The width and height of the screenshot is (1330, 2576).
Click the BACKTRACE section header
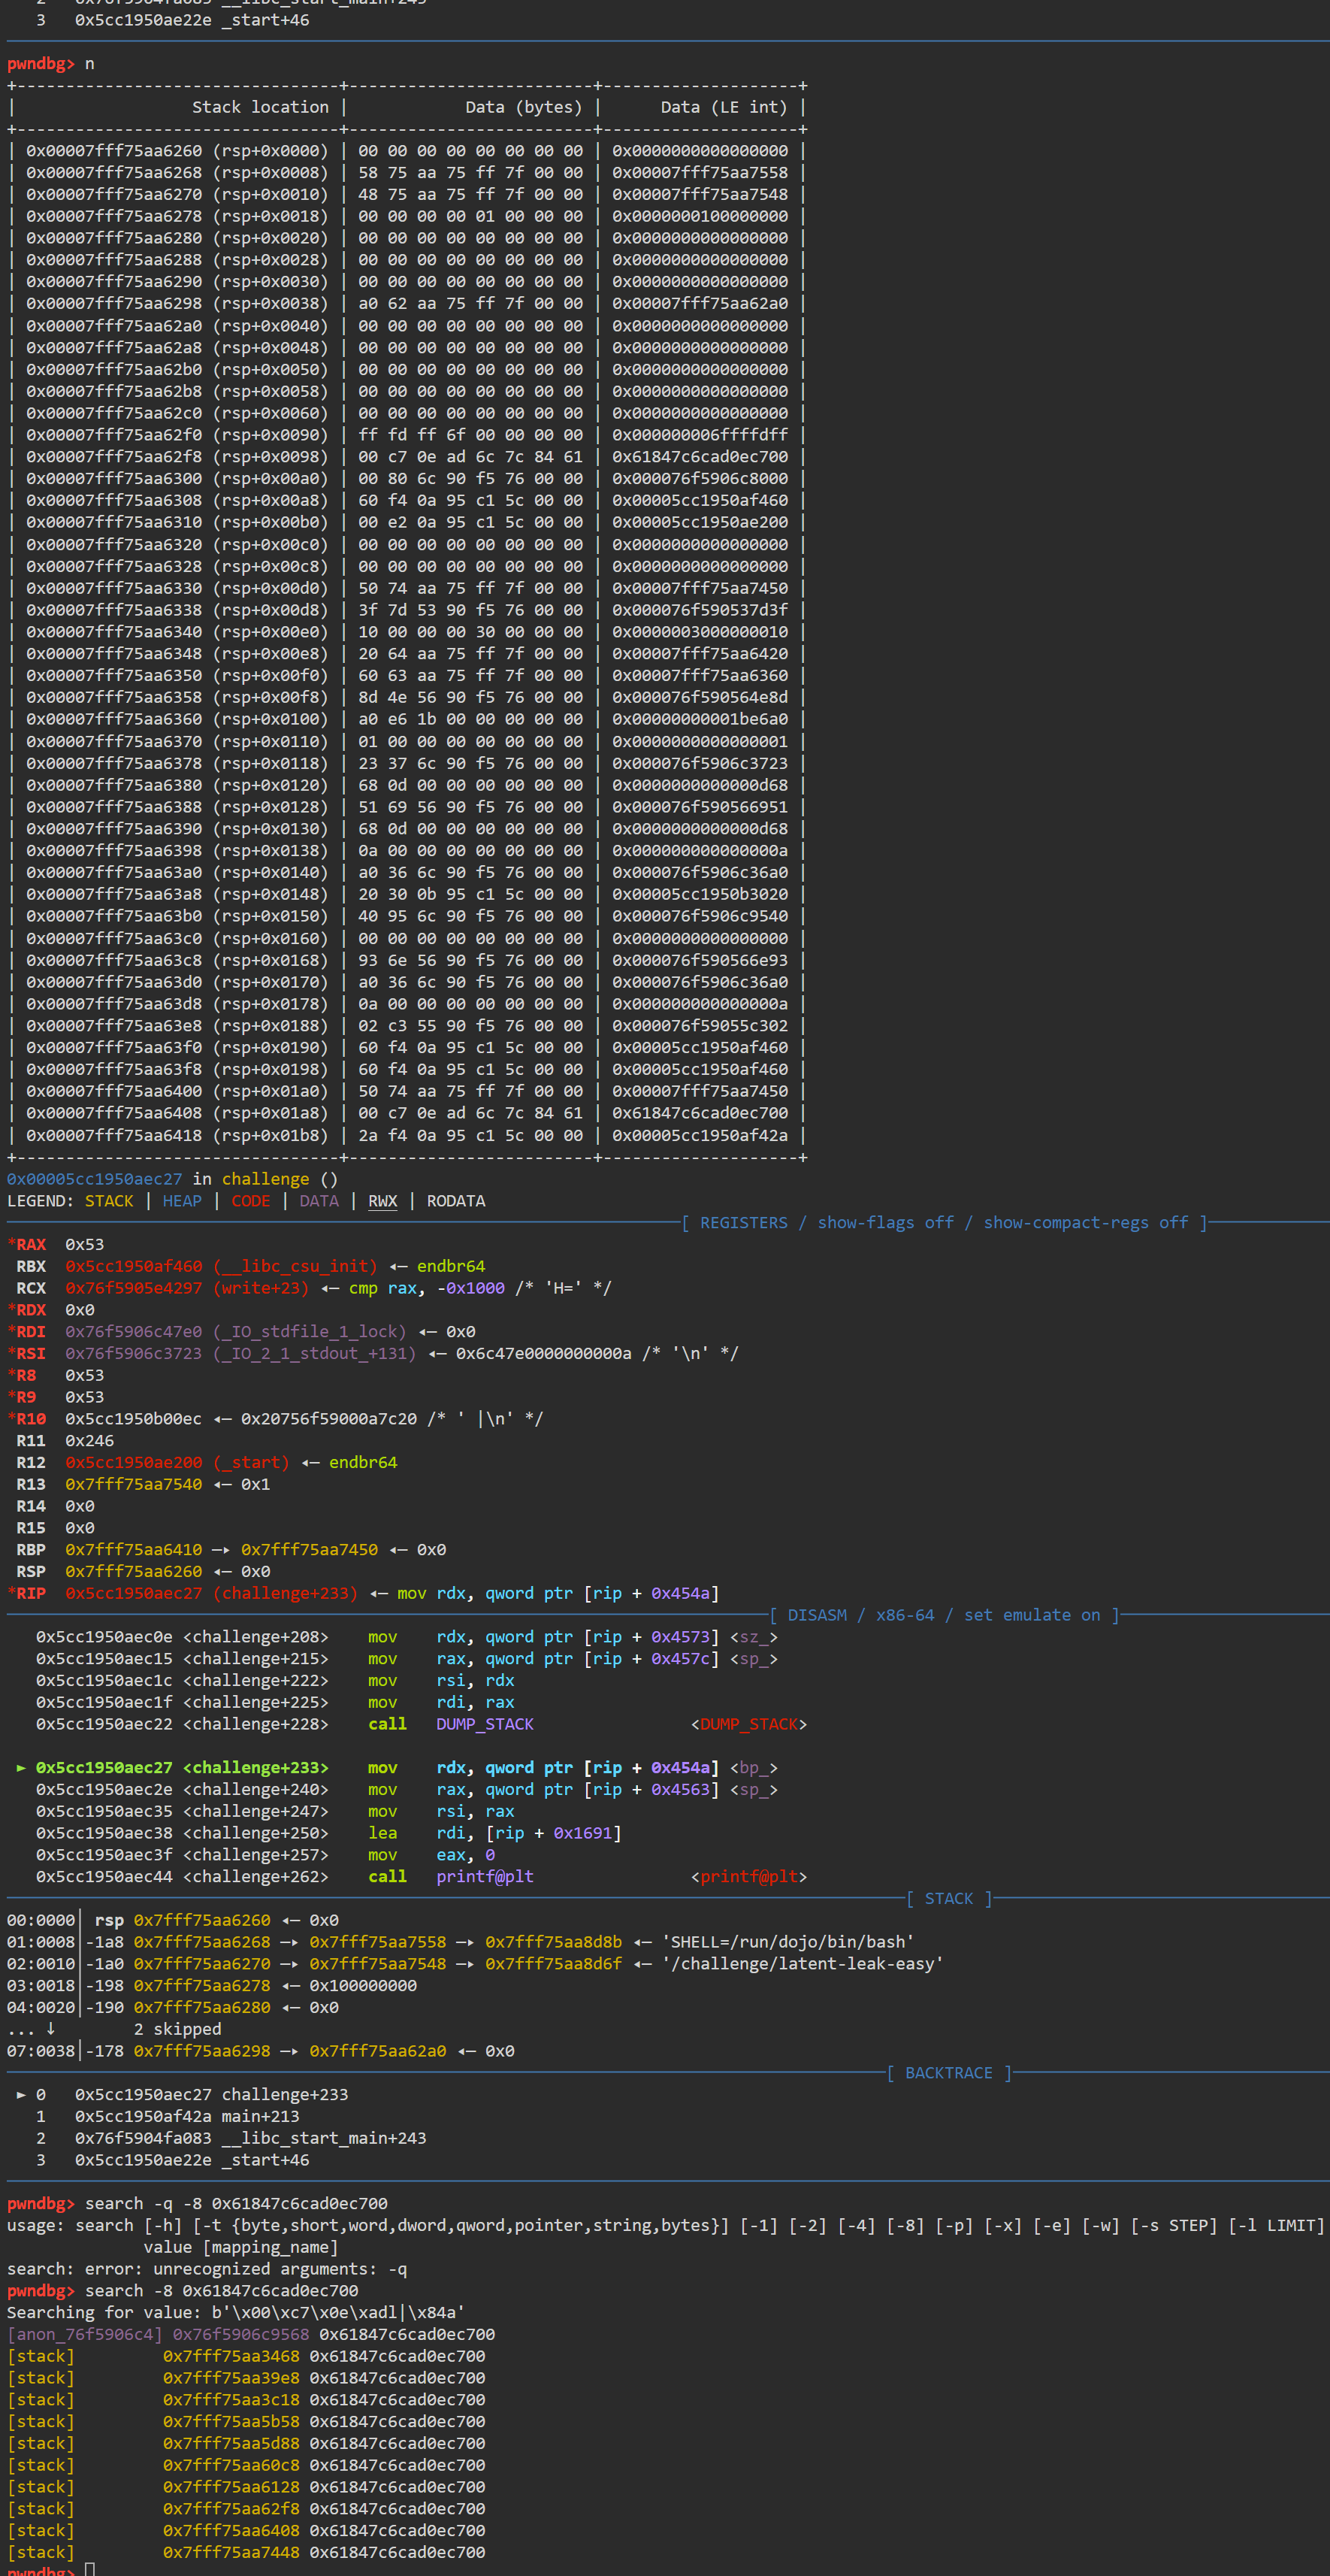coord(948,2073)
